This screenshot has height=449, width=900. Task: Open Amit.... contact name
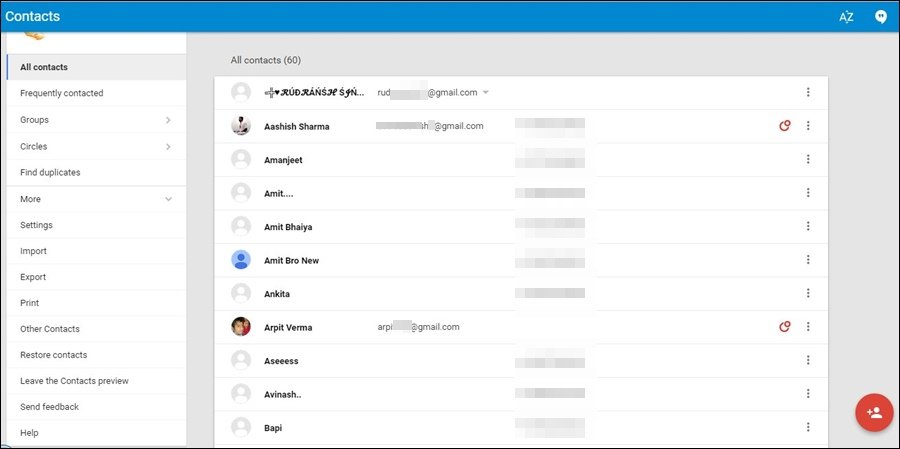[x=279, y=193]
